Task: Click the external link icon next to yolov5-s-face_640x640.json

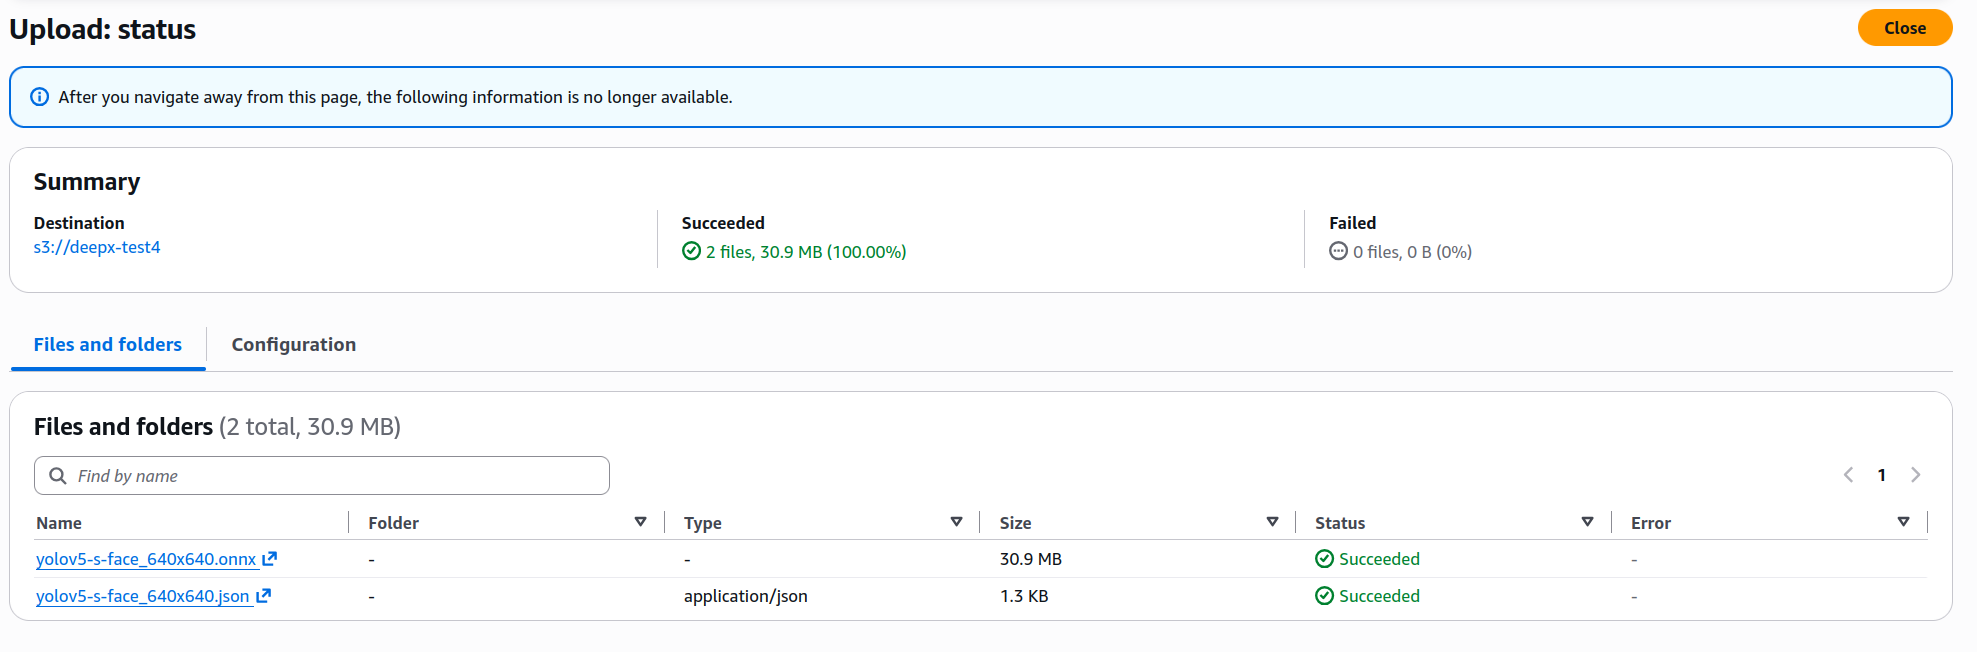Action: click(x=263, y=596)
